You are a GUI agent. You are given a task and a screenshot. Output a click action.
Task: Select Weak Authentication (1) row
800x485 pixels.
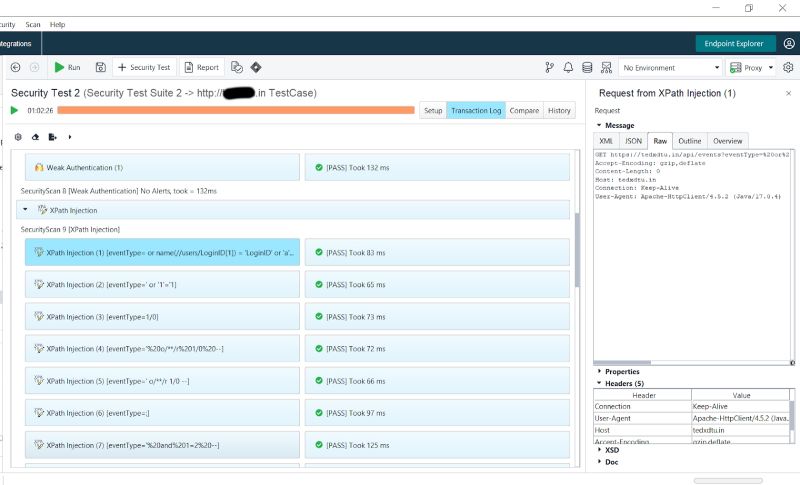point(162,167)
